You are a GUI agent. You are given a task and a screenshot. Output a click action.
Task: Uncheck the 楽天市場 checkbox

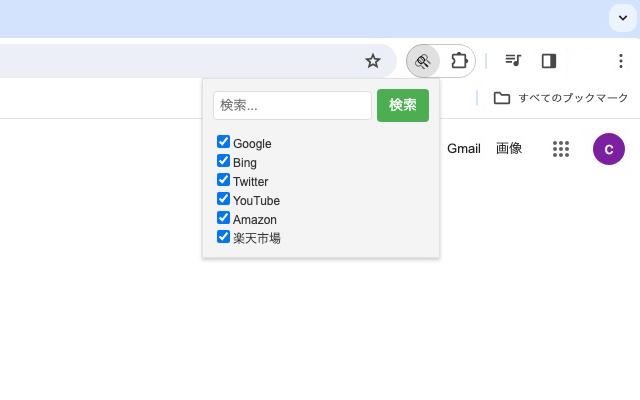click(x=223, y=236)
